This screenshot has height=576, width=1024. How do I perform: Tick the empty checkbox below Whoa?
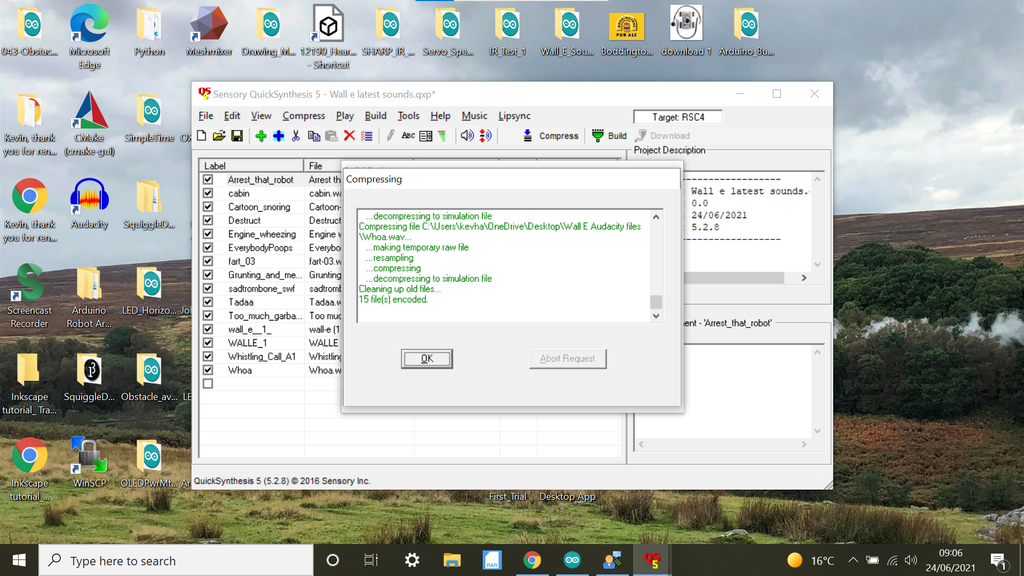coord(208,384)
